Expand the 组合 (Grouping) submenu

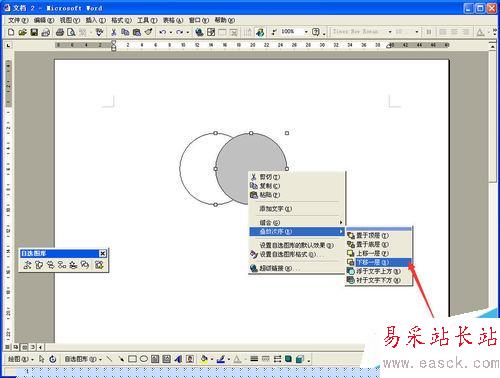[297, 222]
